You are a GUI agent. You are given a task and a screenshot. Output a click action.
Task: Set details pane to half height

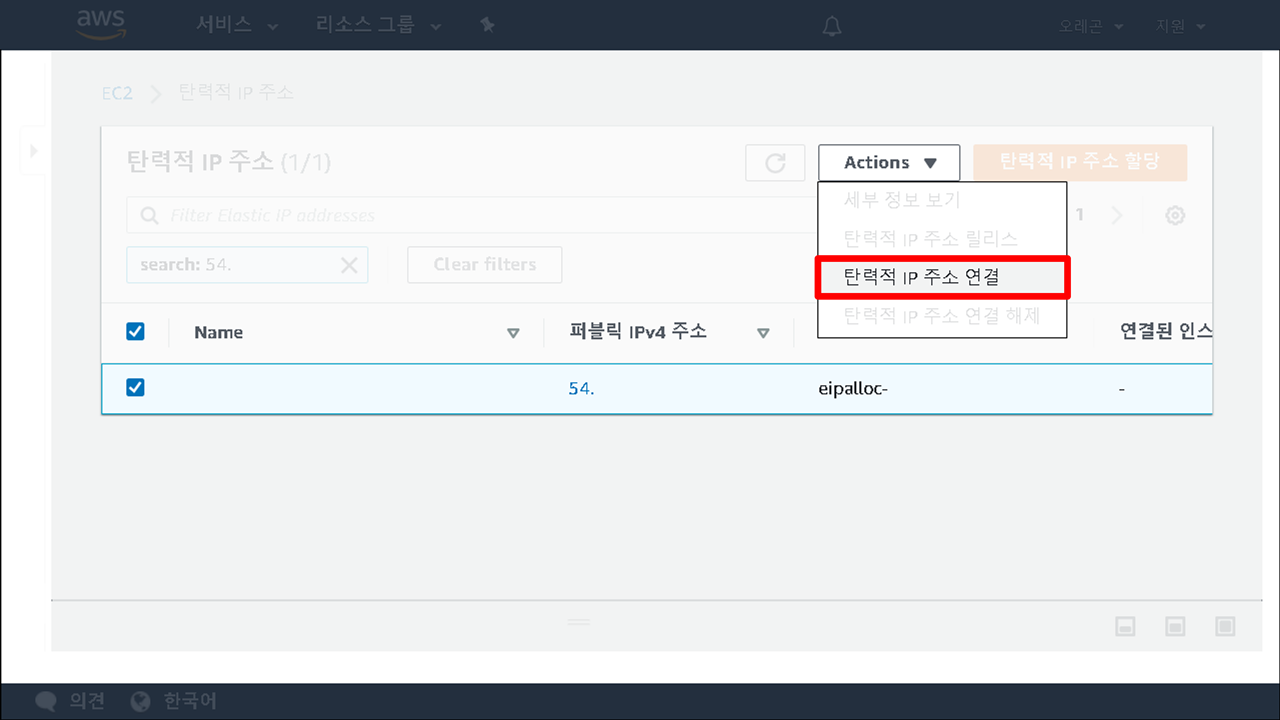1176,626
